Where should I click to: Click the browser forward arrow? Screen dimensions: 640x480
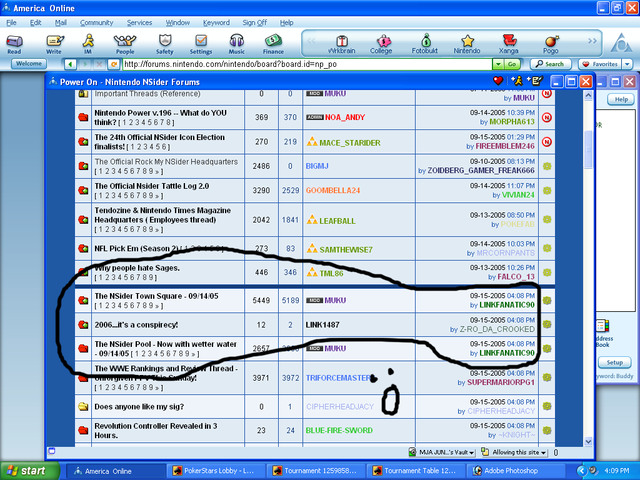point(85,64)
